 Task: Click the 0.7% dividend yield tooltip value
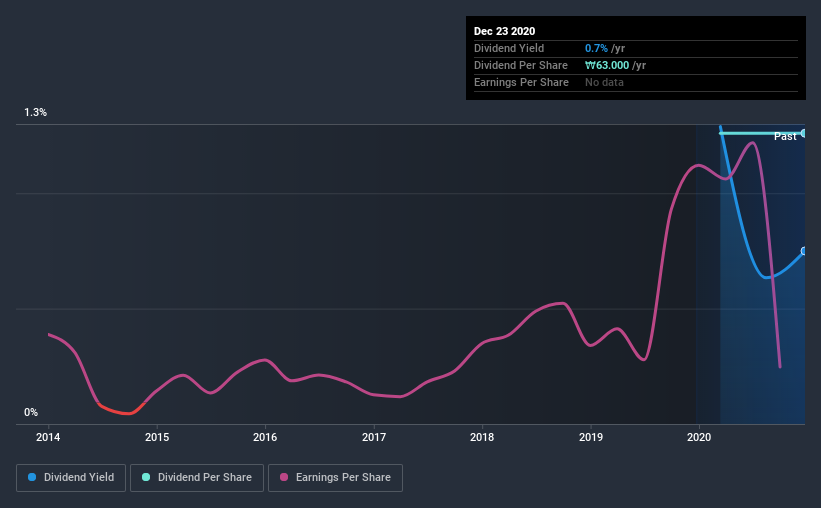pyautogui.click(x=596, y=49)
